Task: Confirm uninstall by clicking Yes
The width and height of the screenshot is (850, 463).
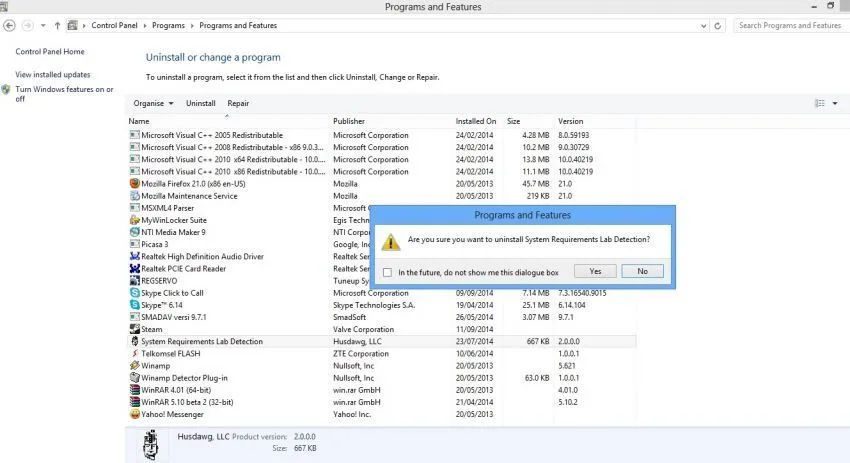Action: tap(595, 271)
